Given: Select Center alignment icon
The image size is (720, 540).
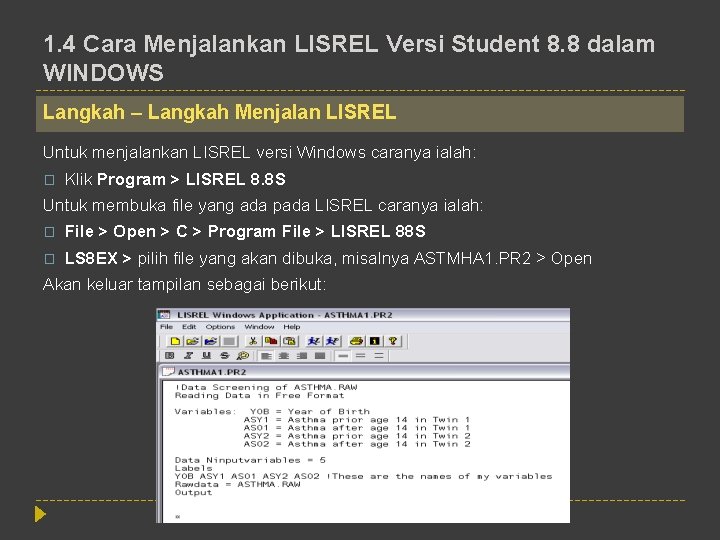Looking at the screenshot, I should click(x=284, y=356).
